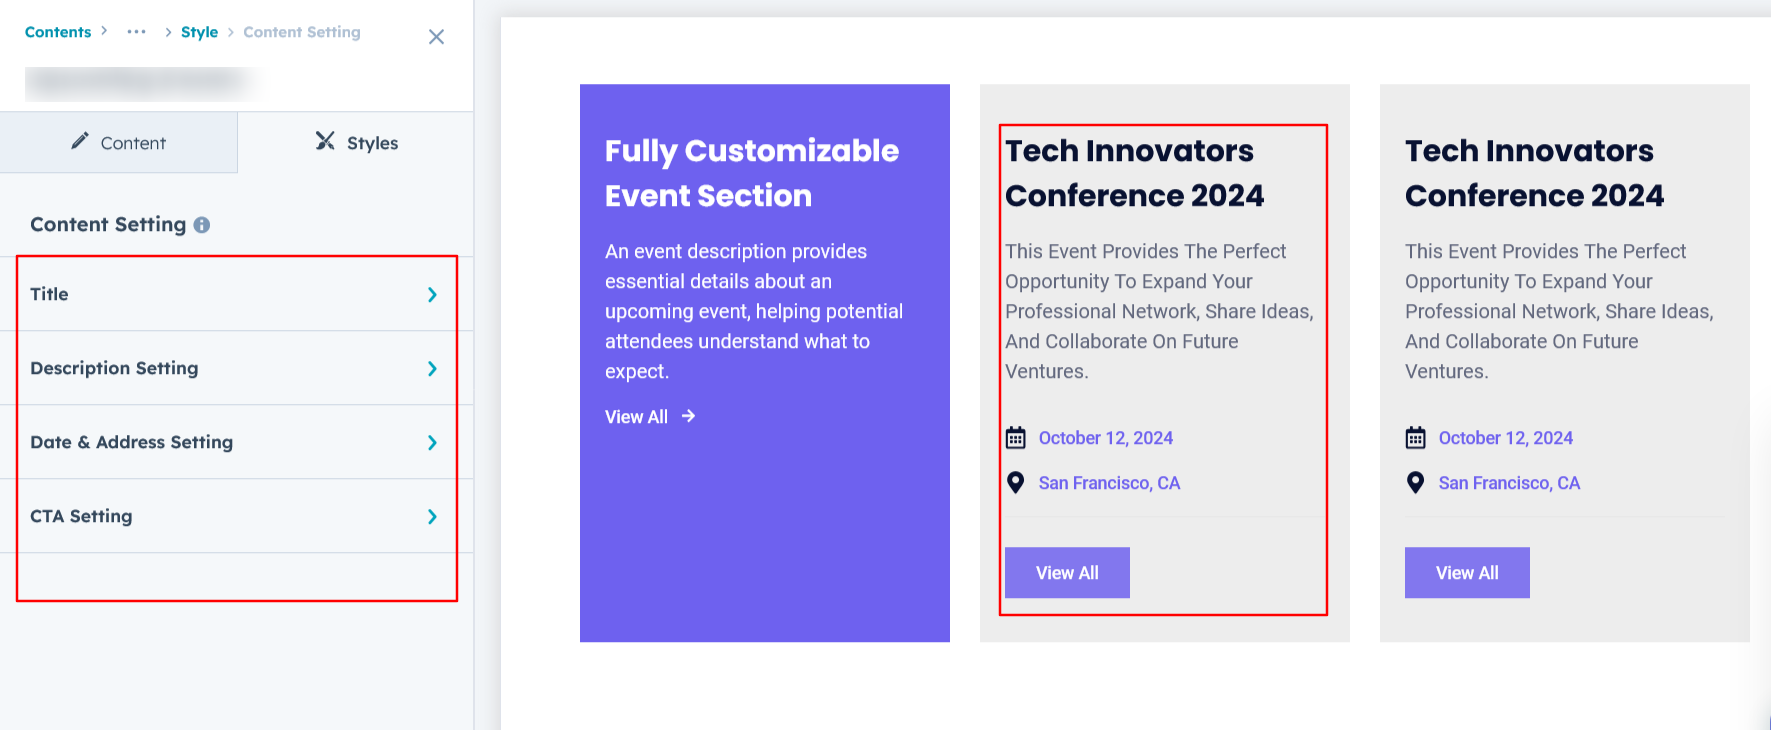Click the calendar icon on middle event card
Image resolution: width=1771 pixels, height=730 pixels.
1016,438
